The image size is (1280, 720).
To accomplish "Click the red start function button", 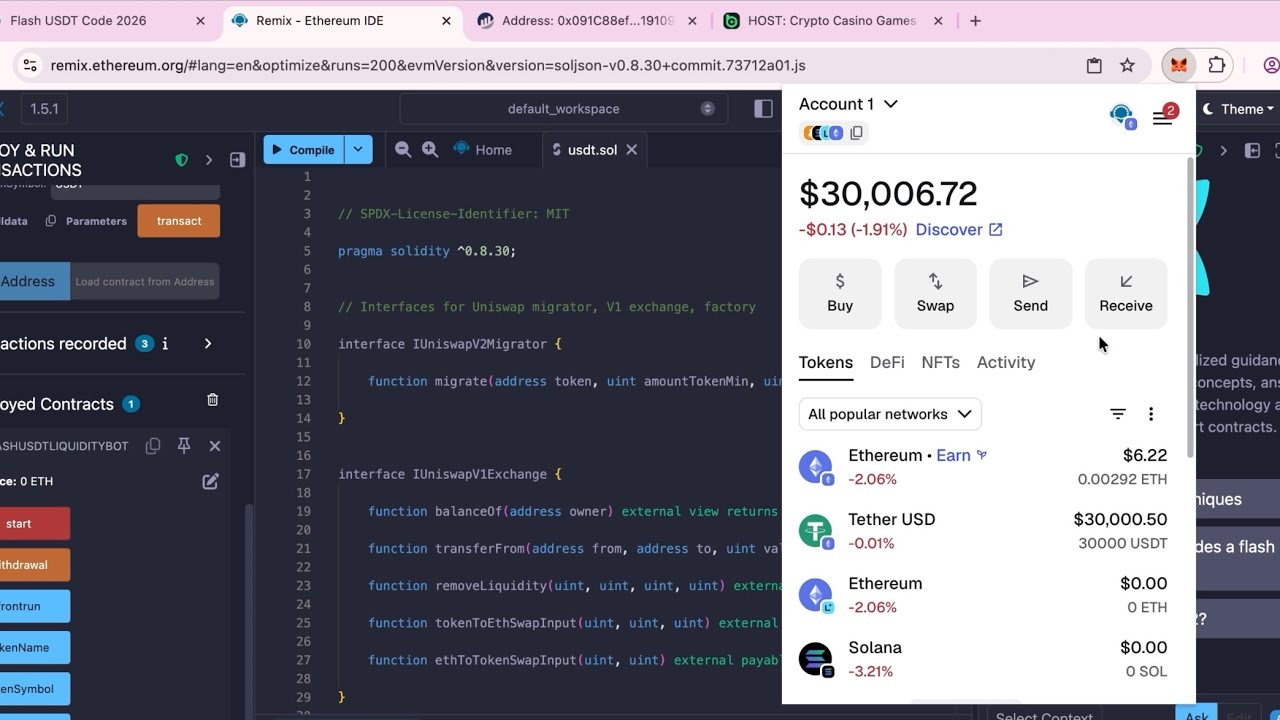I will point(34,524).
